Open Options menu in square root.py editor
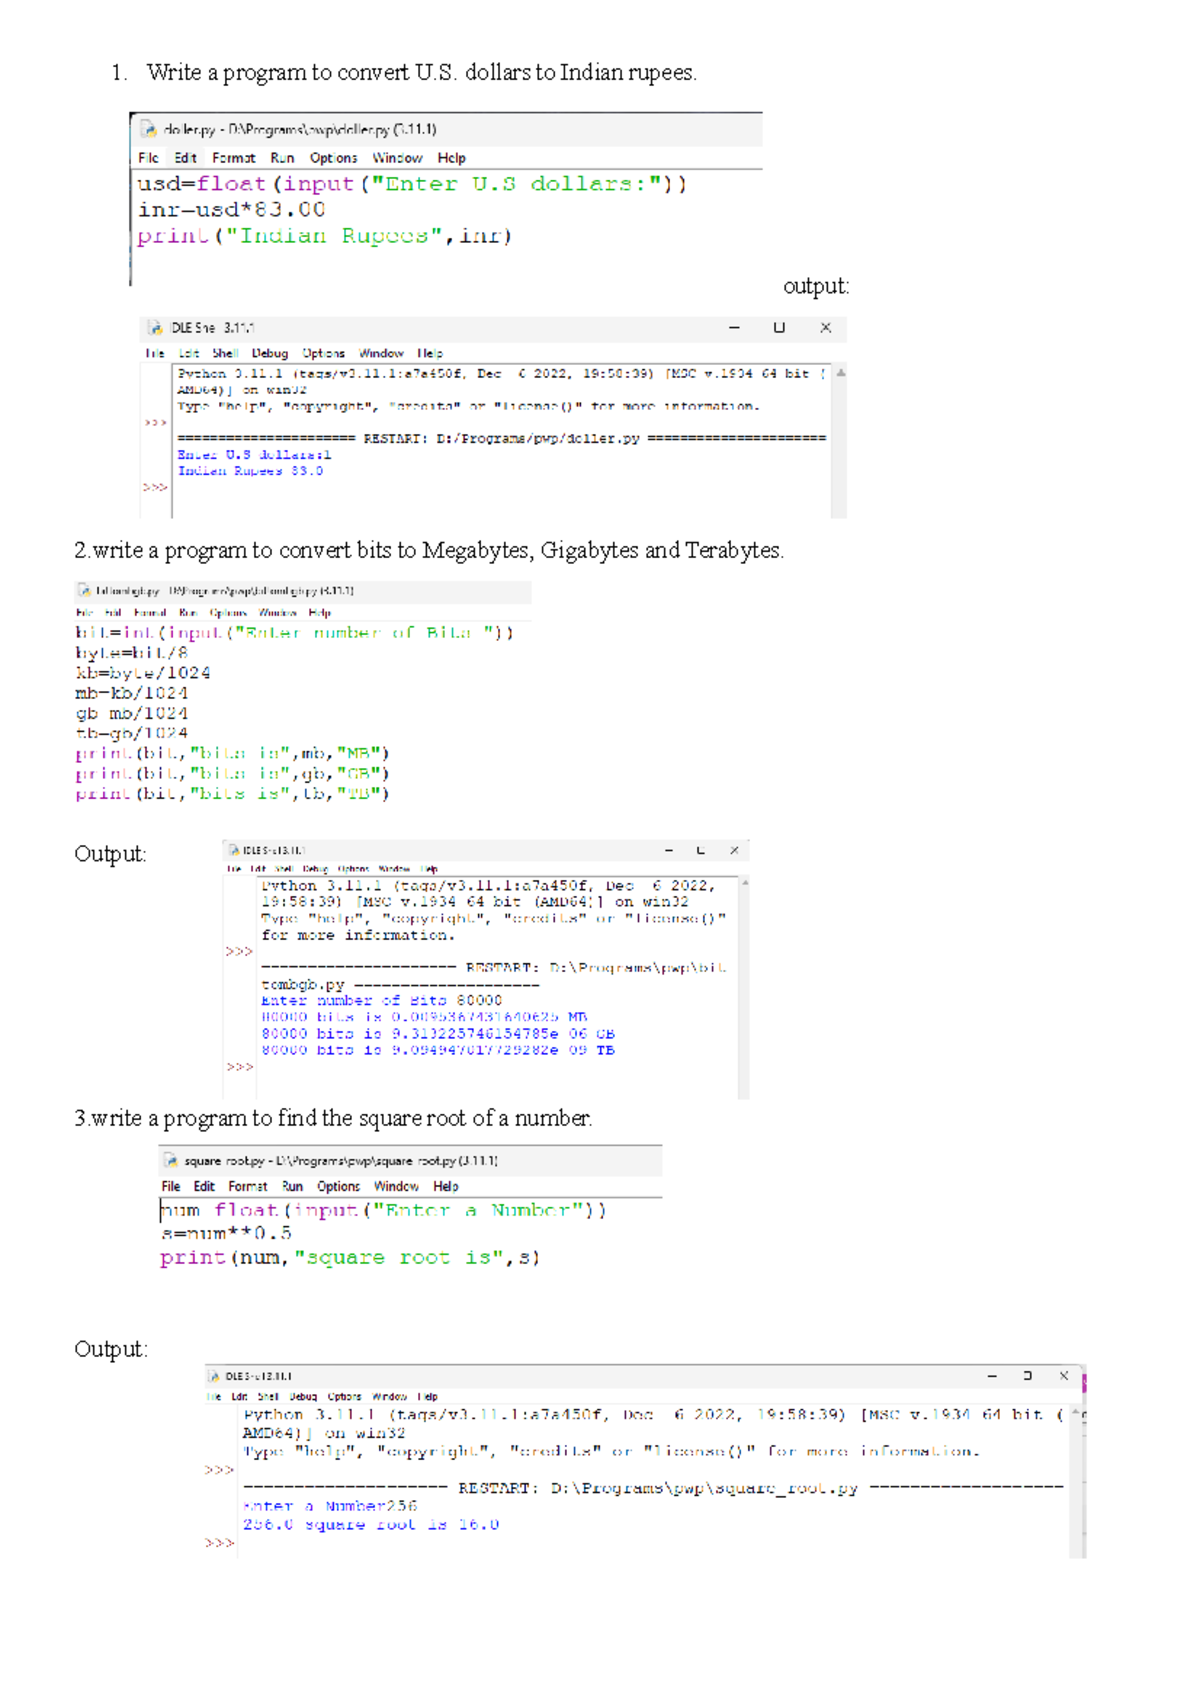Viewport: 1200px width, 1698px height. (338, 1187)
